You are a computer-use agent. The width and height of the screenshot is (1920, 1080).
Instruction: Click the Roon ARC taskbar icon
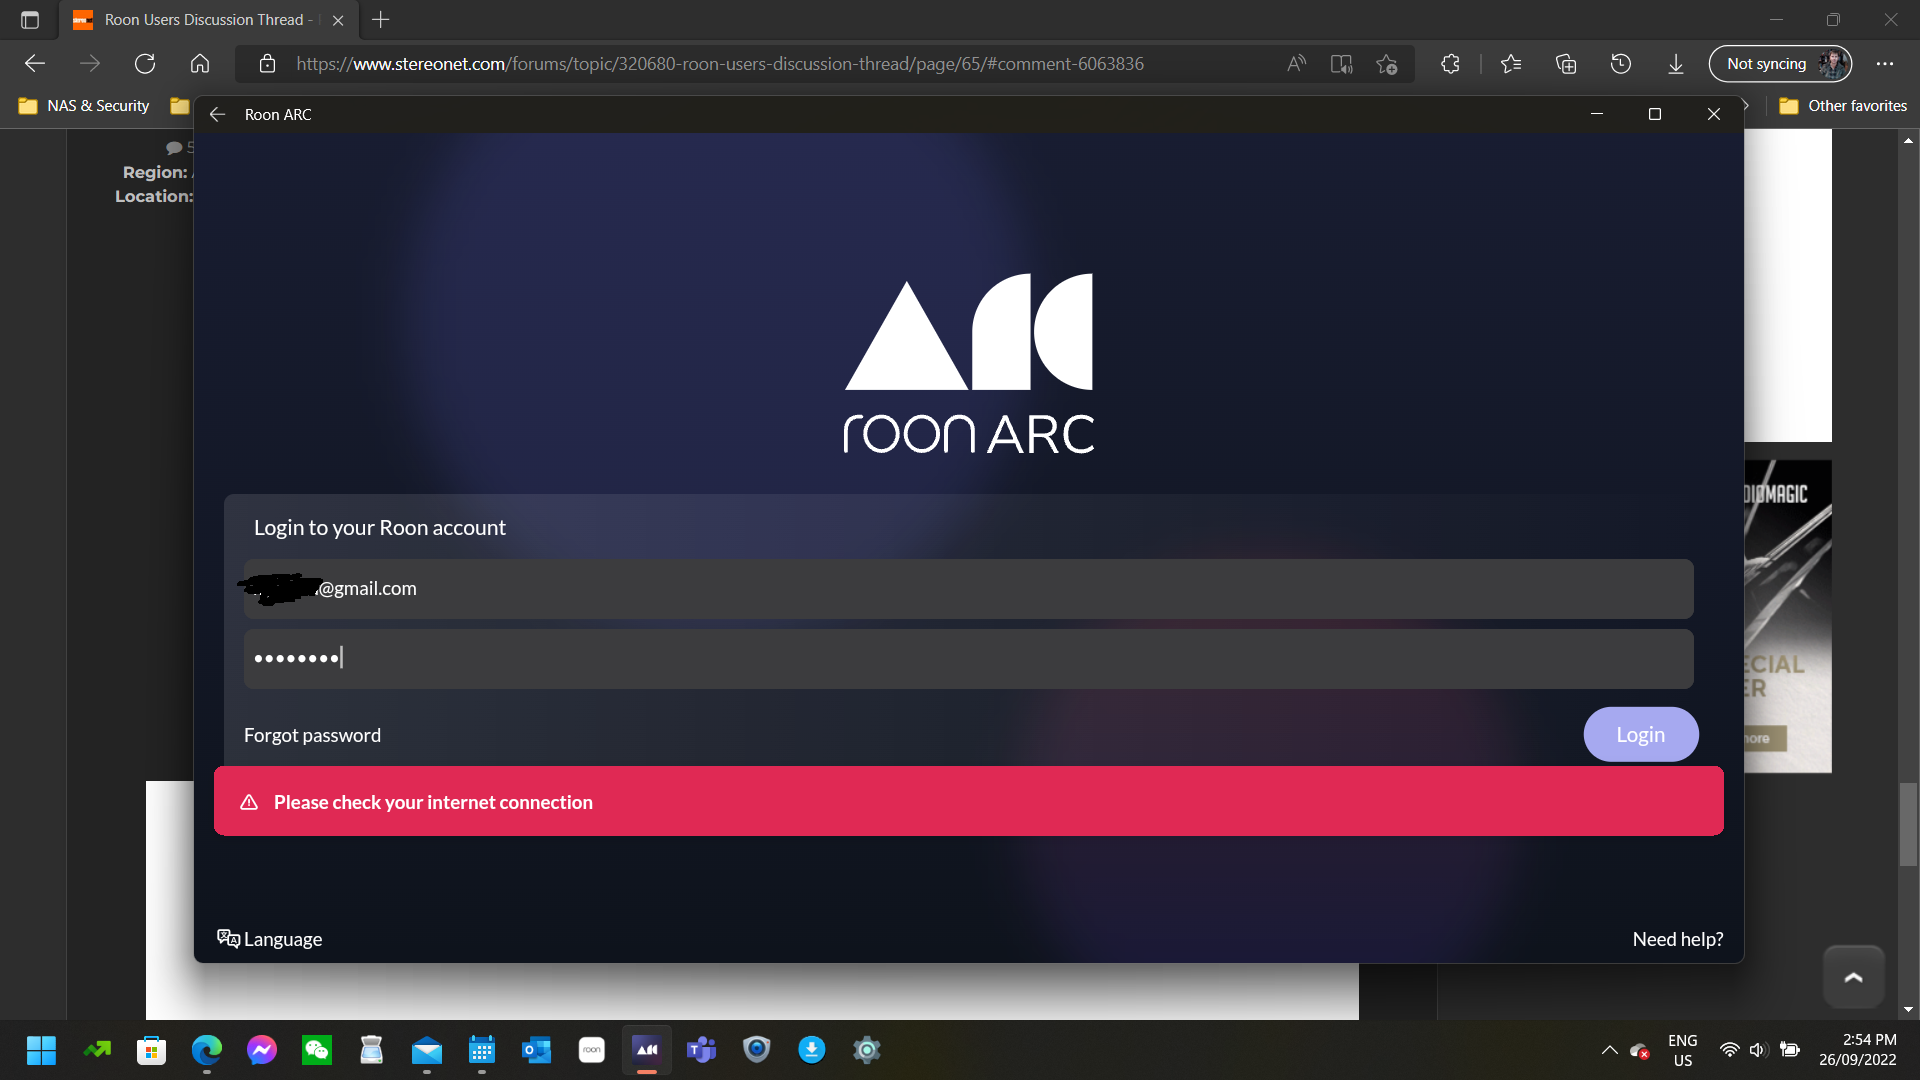click(x=647, y=1051)
